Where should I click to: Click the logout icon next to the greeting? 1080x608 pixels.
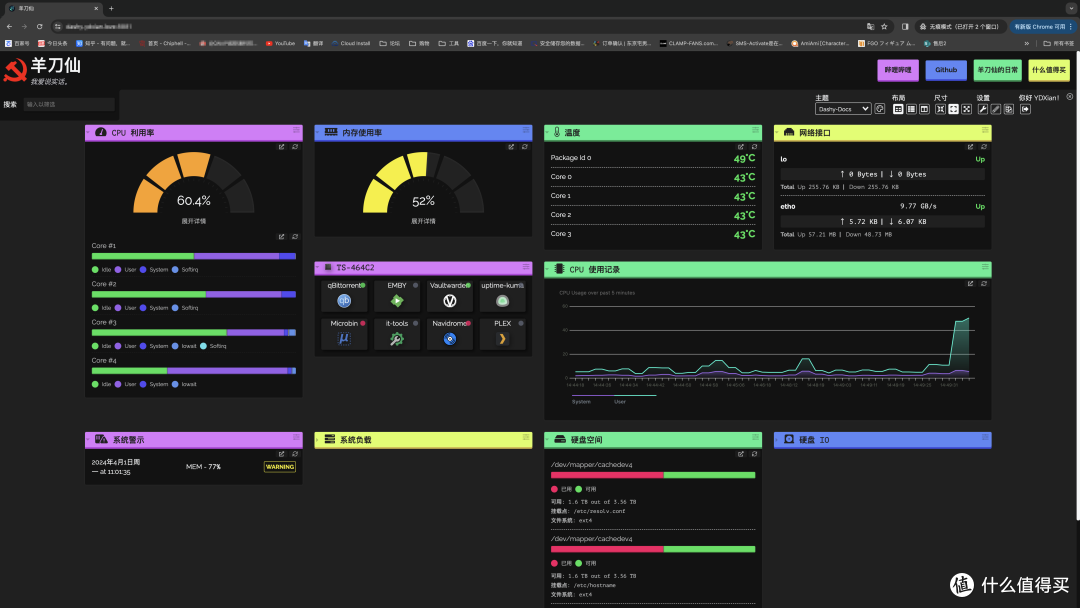tap(1025, 109)
